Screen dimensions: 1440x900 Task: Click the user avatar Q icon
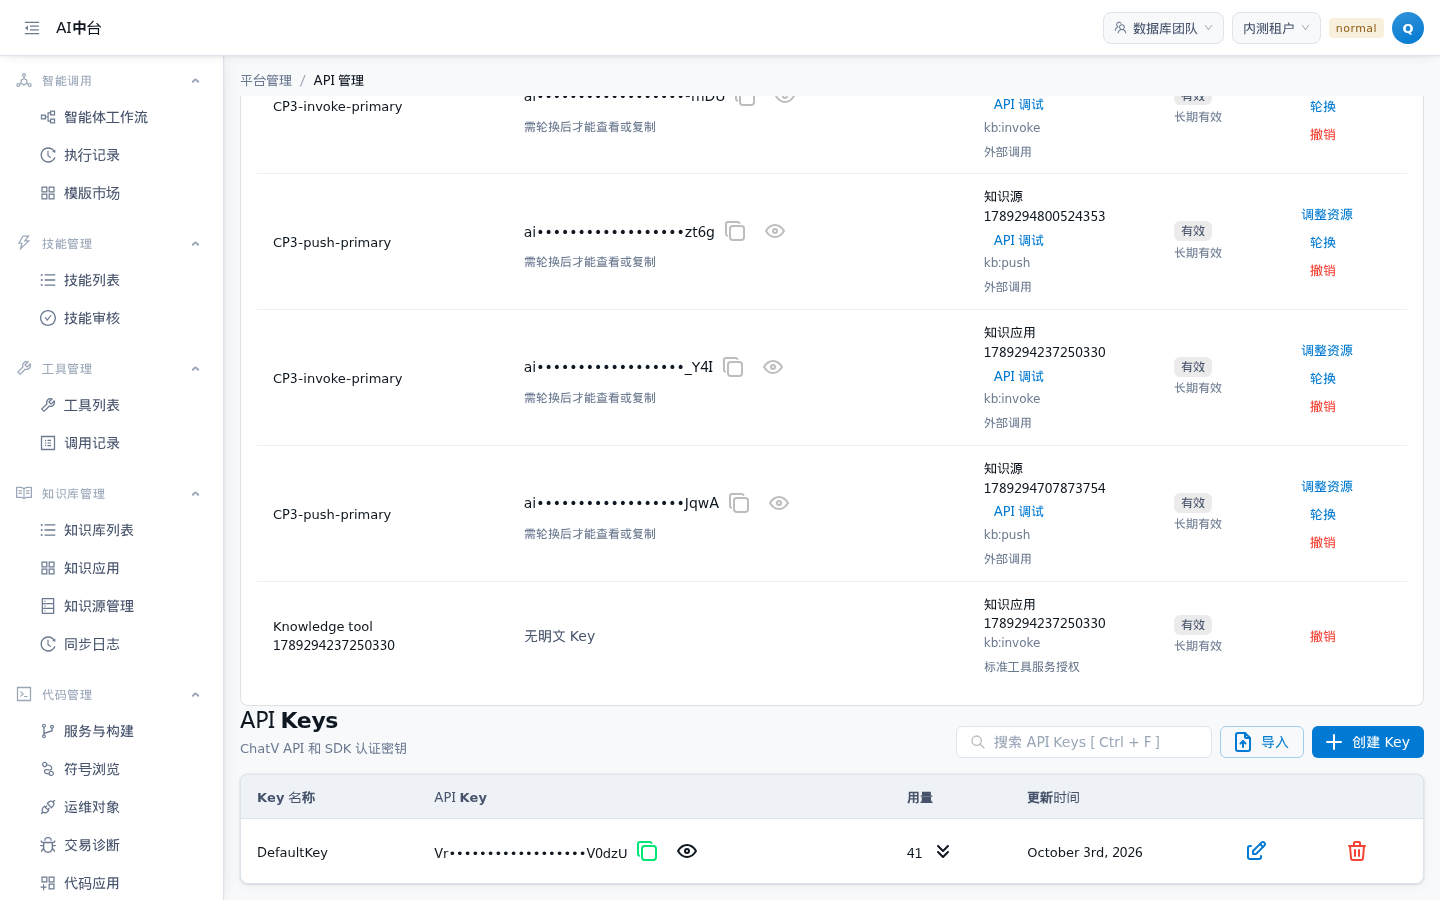pyautogui.click(x=1407, y=28)
